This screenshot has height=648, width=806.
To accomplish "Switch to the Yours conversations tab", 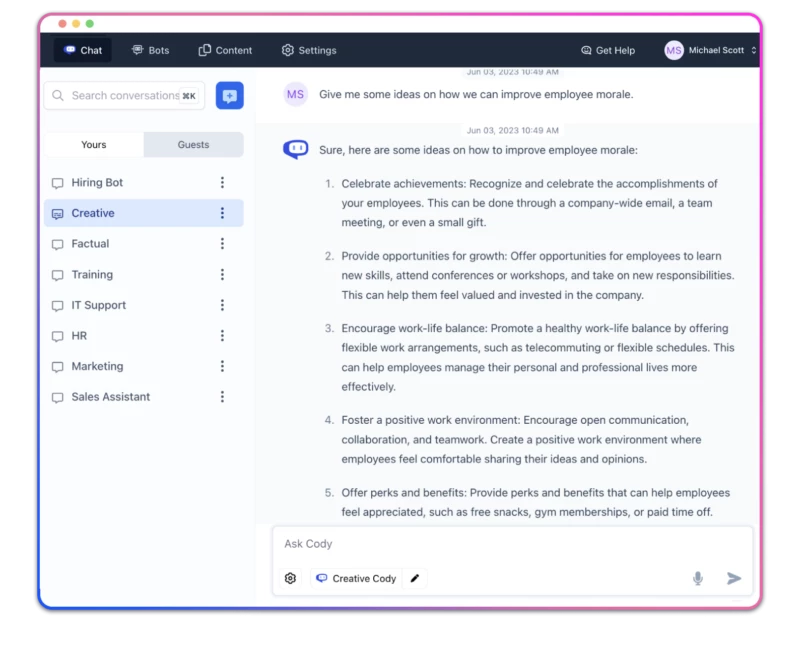I will coord(93,144).
